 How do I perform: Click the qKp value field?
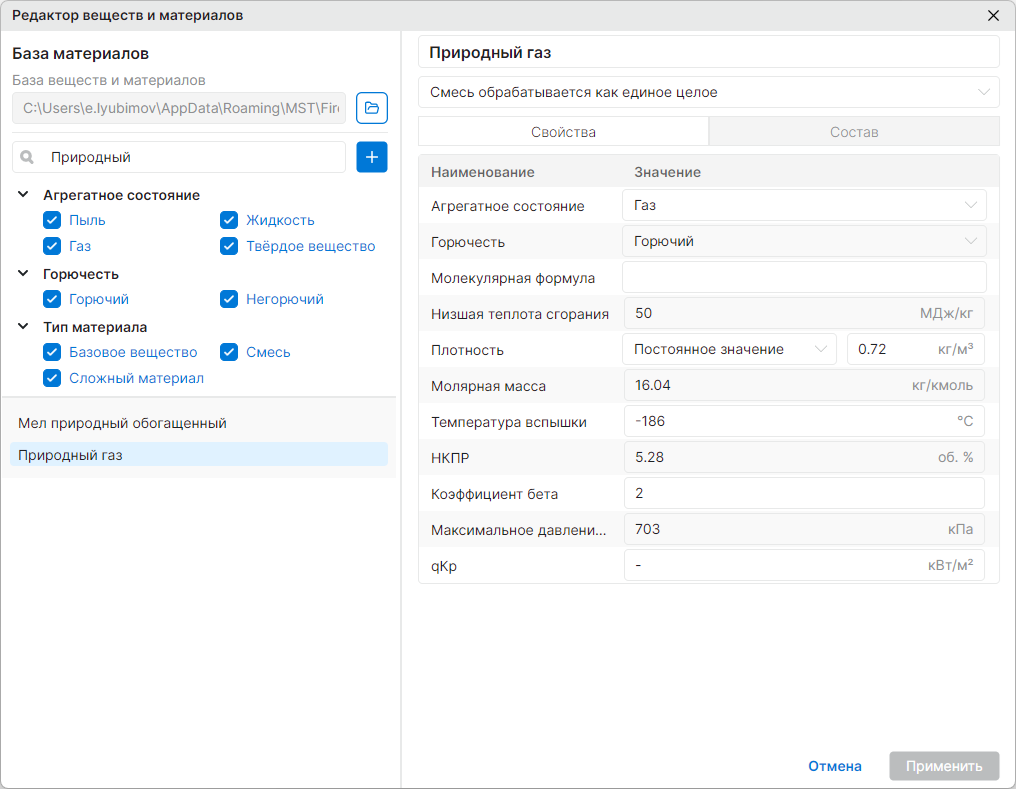[x=804, y=566]
